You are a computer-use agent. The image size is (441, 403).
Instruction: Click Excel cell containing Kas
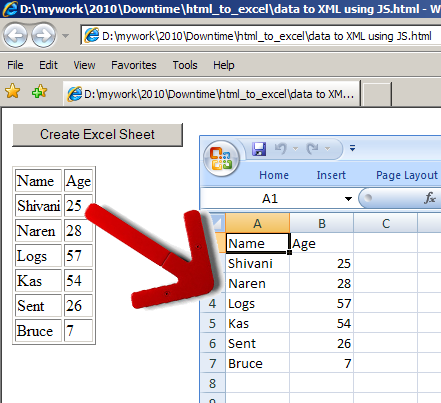257,323
